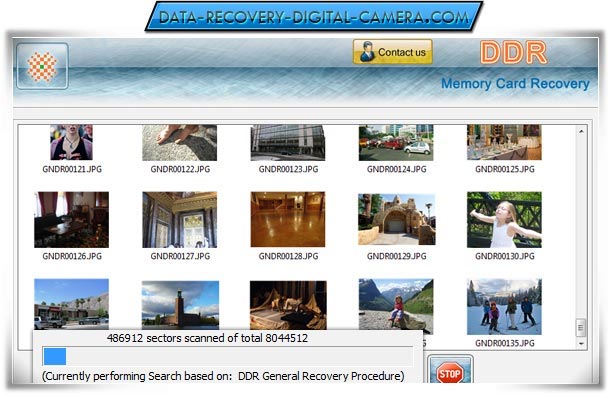The width and height of the screenshot is (610, 395).
Task: Click the Data-Recovery-Digital-Camera.com banner
Action: 314,17
